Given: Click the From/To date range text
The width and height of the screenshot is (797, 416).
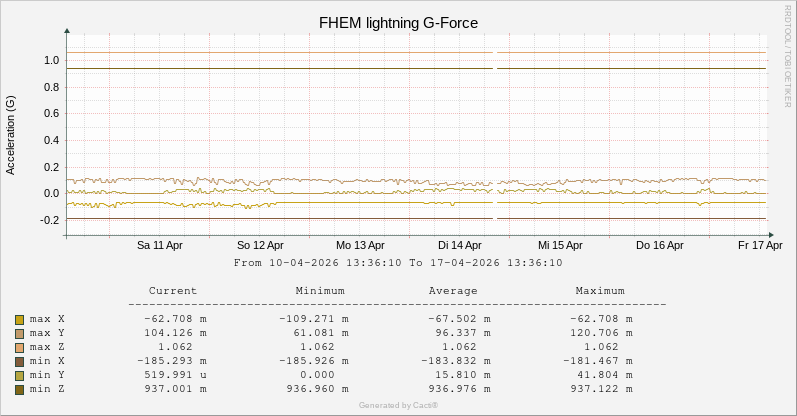Looking at the screenshot, I should coord(398,263).
